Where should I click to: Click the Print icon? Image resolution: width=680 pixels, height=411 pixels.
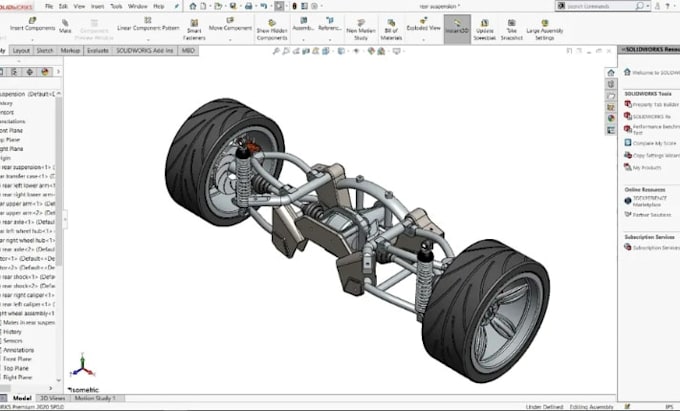click(248, 6)
